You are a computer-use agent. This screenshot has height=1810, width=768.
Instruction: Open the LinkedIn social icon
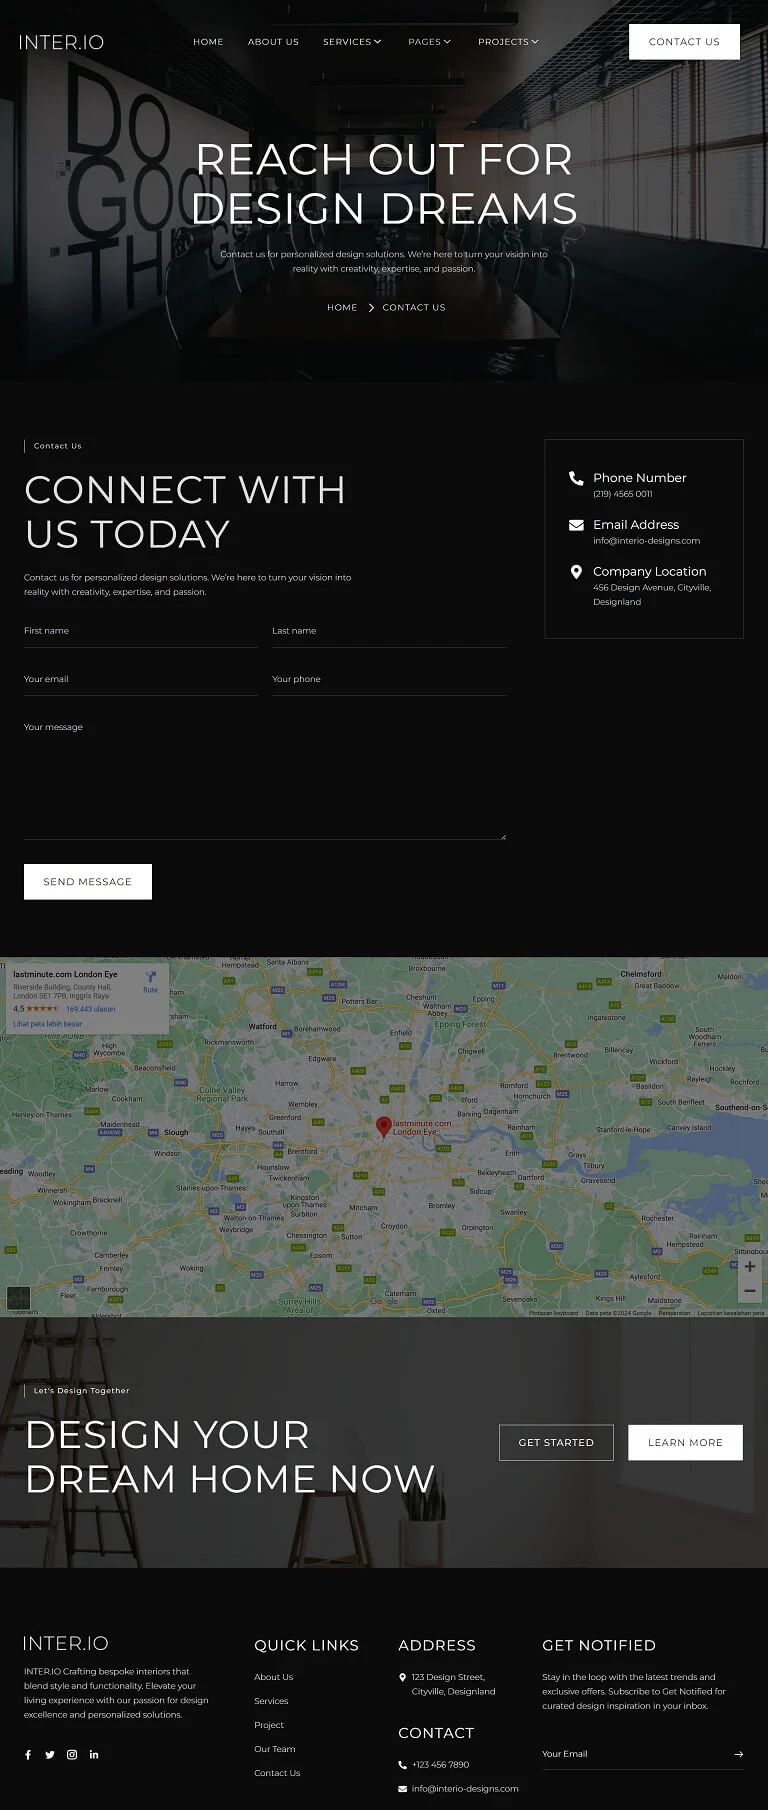(94, 1754)
